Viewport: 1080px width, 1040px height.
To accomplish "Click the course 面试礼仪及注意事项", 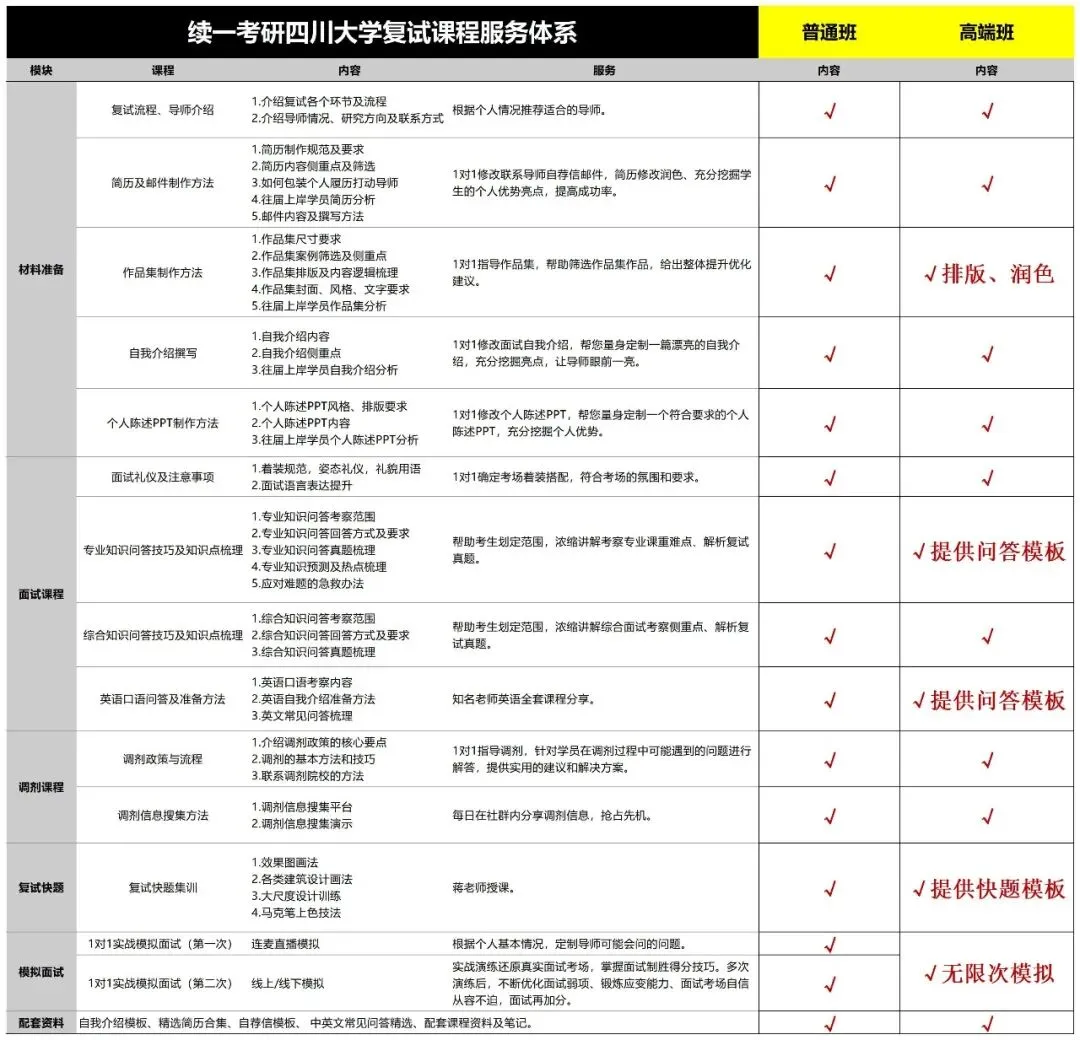I will (163, 477).
